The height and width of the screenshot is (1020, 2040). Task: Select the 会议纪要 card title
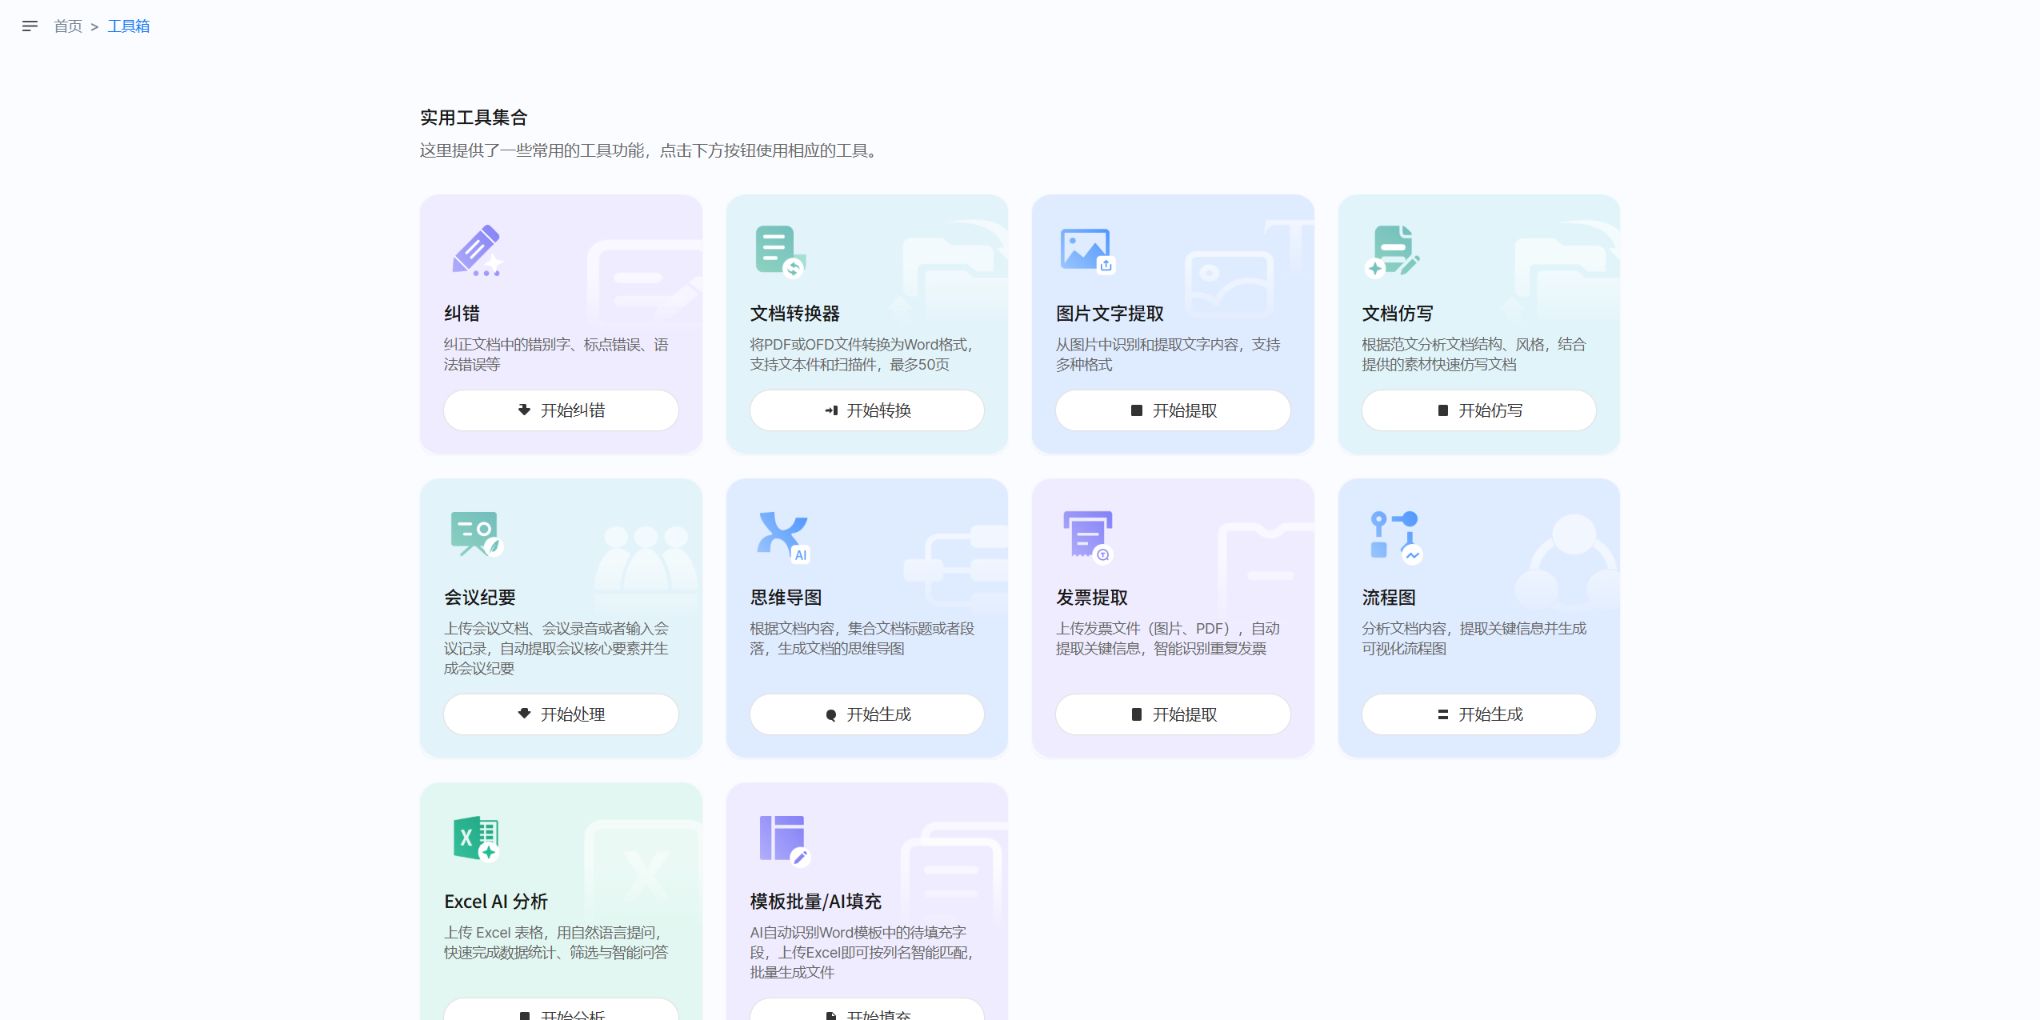pos(480,597)
